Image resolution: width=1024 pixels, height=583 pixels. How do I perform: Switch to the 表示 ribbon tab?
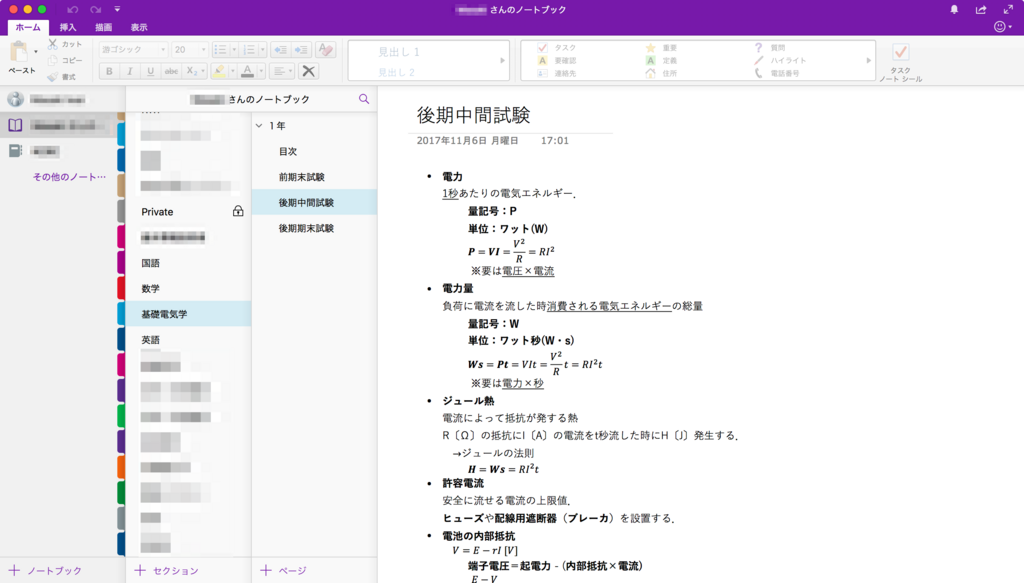[x=138, y=27]
